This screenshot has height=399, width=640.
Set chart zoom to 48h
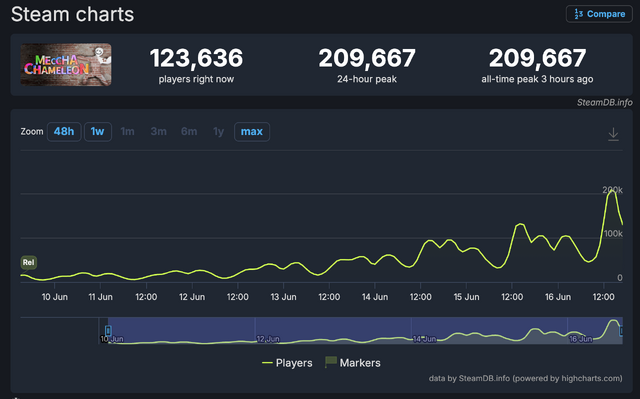click(x=64, y=132)
